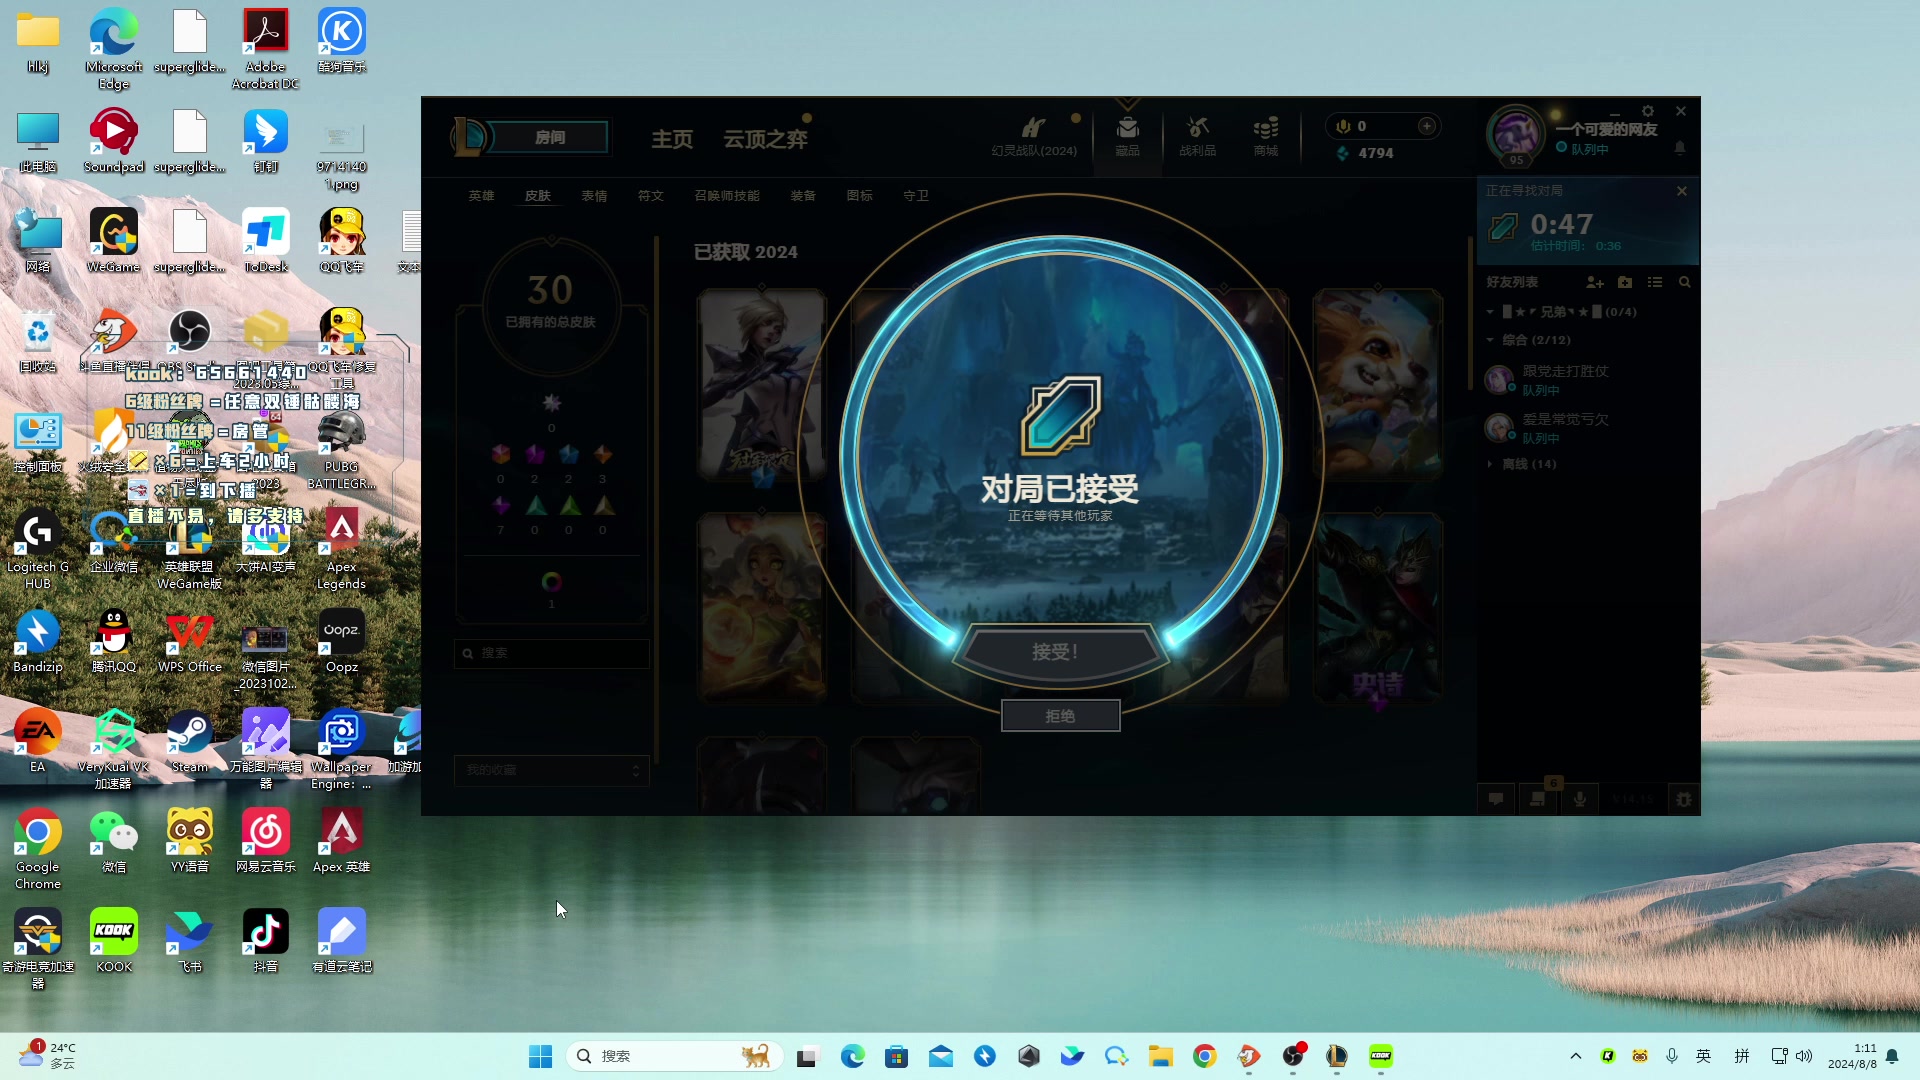
Task: Open the KOOK desktop shortcut
Action: (x=113, y=941)
